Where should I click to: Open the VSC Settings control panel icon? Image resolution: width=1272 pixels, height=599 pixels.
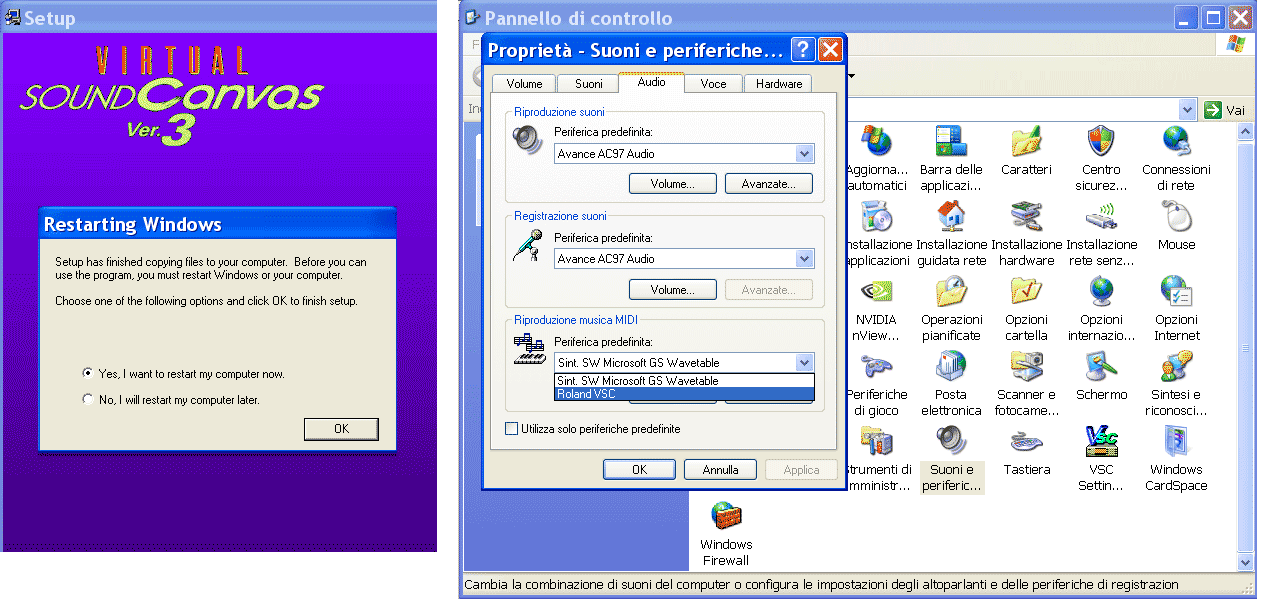pos(1101,442)
